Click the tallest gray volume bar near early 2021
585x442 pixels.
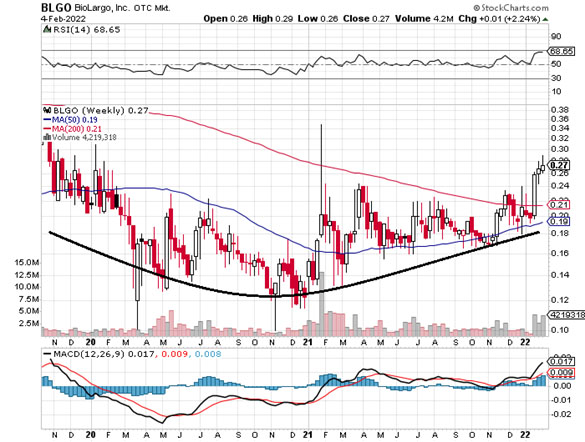[x=322, y=304]
